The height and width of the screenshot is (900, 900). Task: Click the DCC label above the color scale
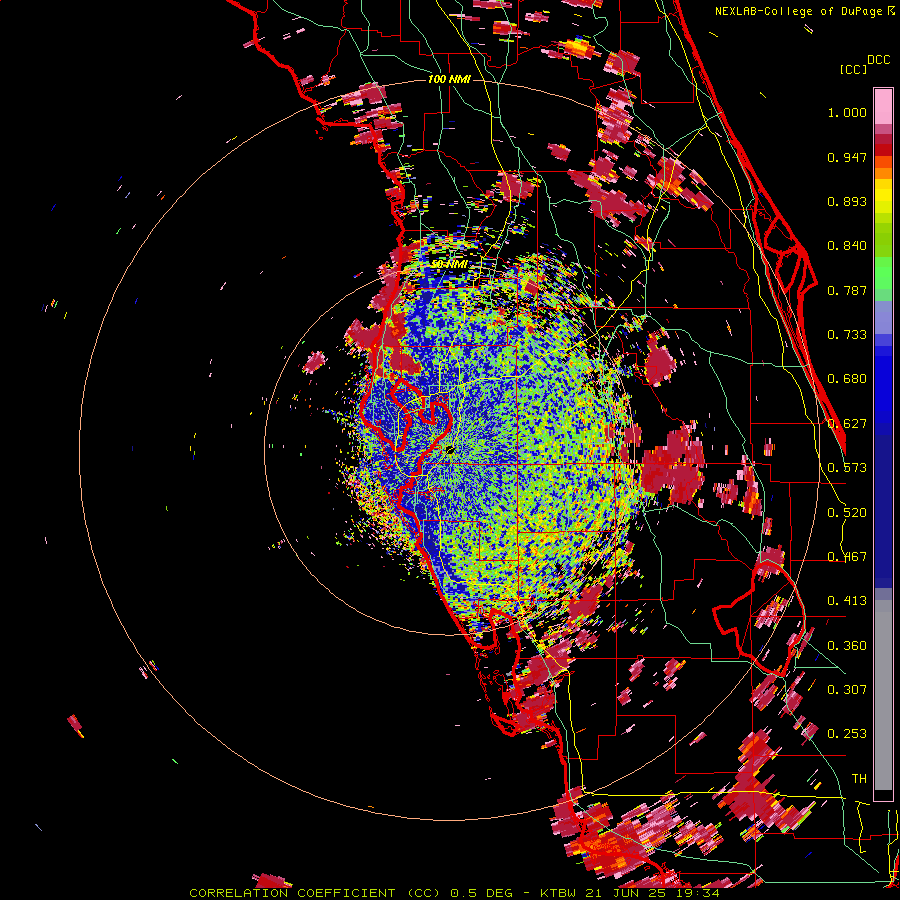879,60
